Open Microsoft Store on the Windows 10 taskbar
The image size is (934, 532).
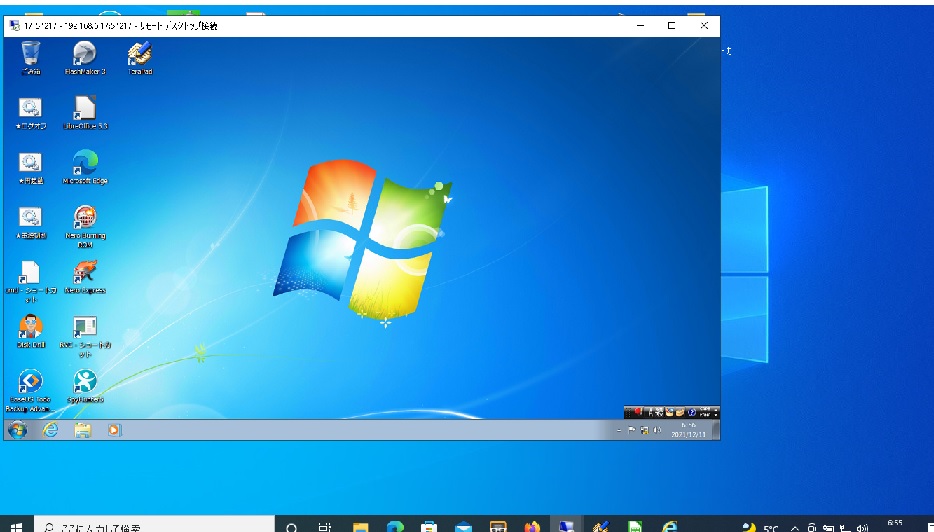click(x=429, y=527)
